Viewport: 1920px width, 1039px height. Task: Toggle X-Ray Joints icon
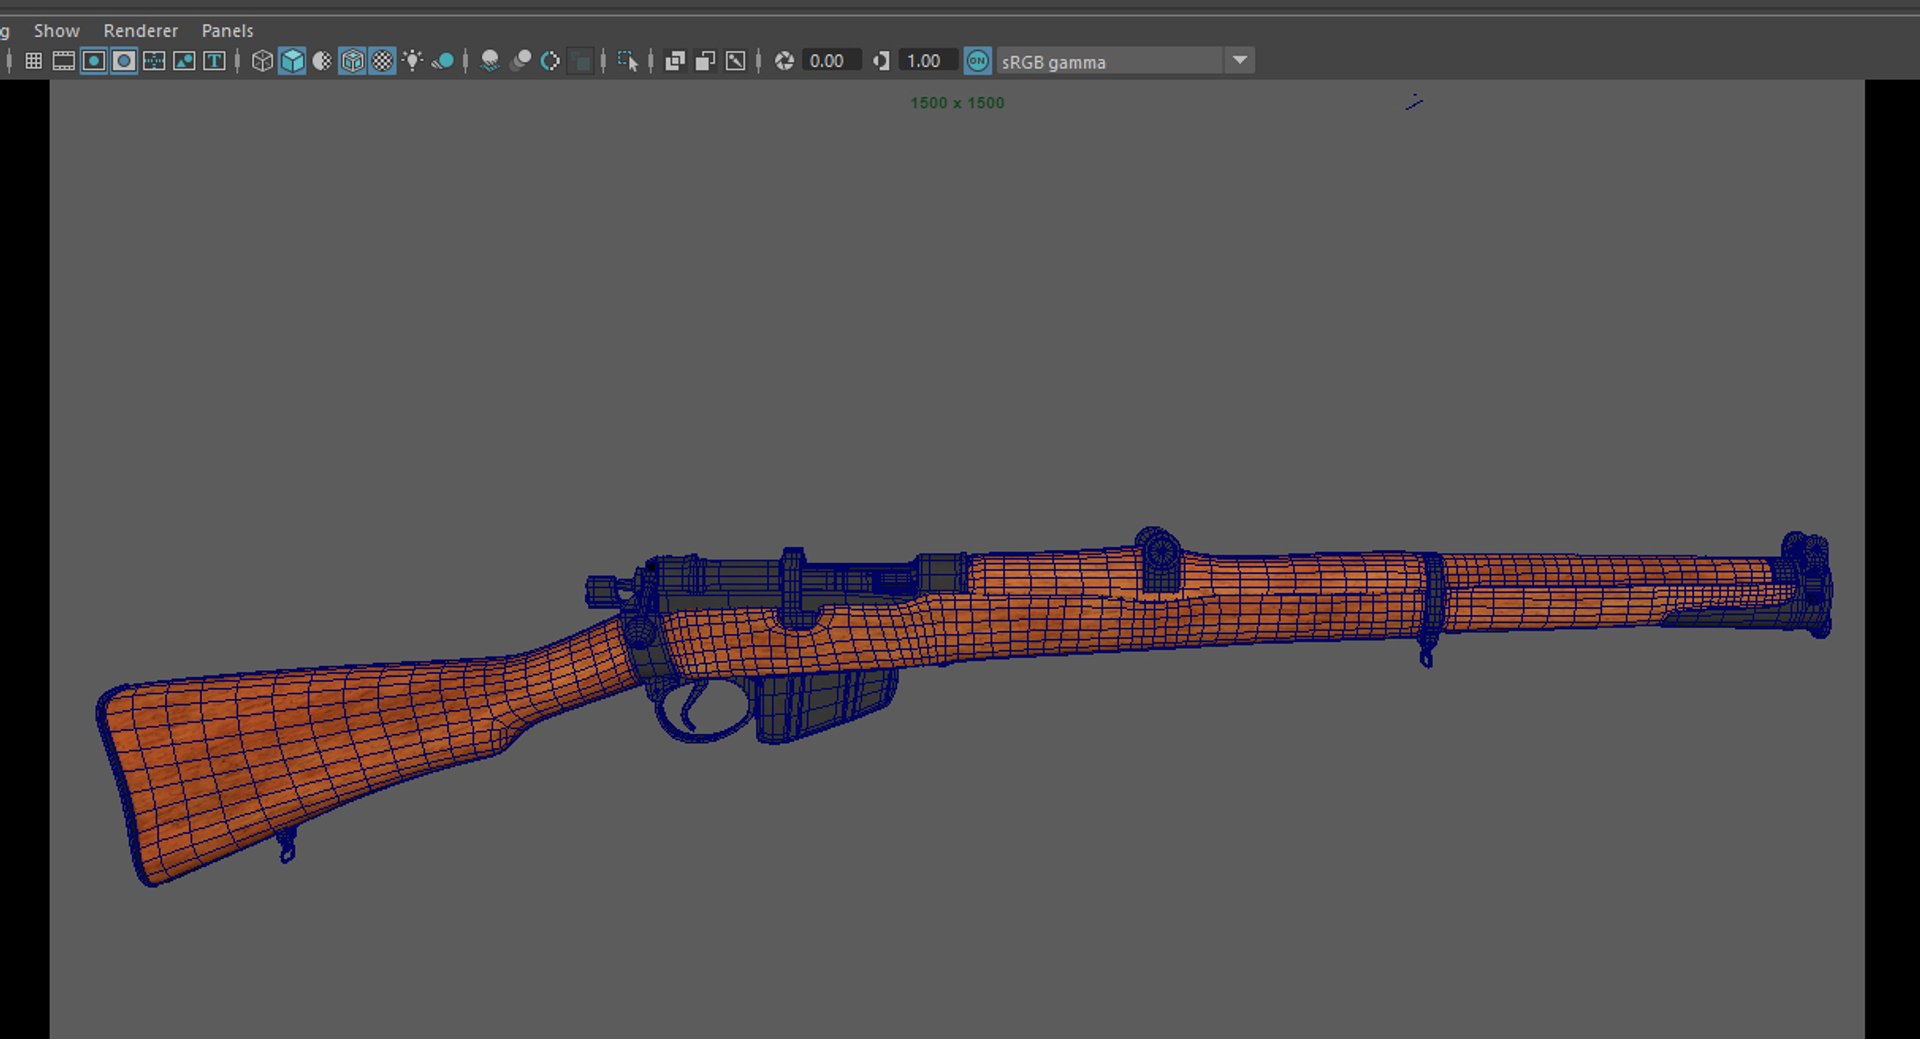pyautogui.click(x=735, y=61)
